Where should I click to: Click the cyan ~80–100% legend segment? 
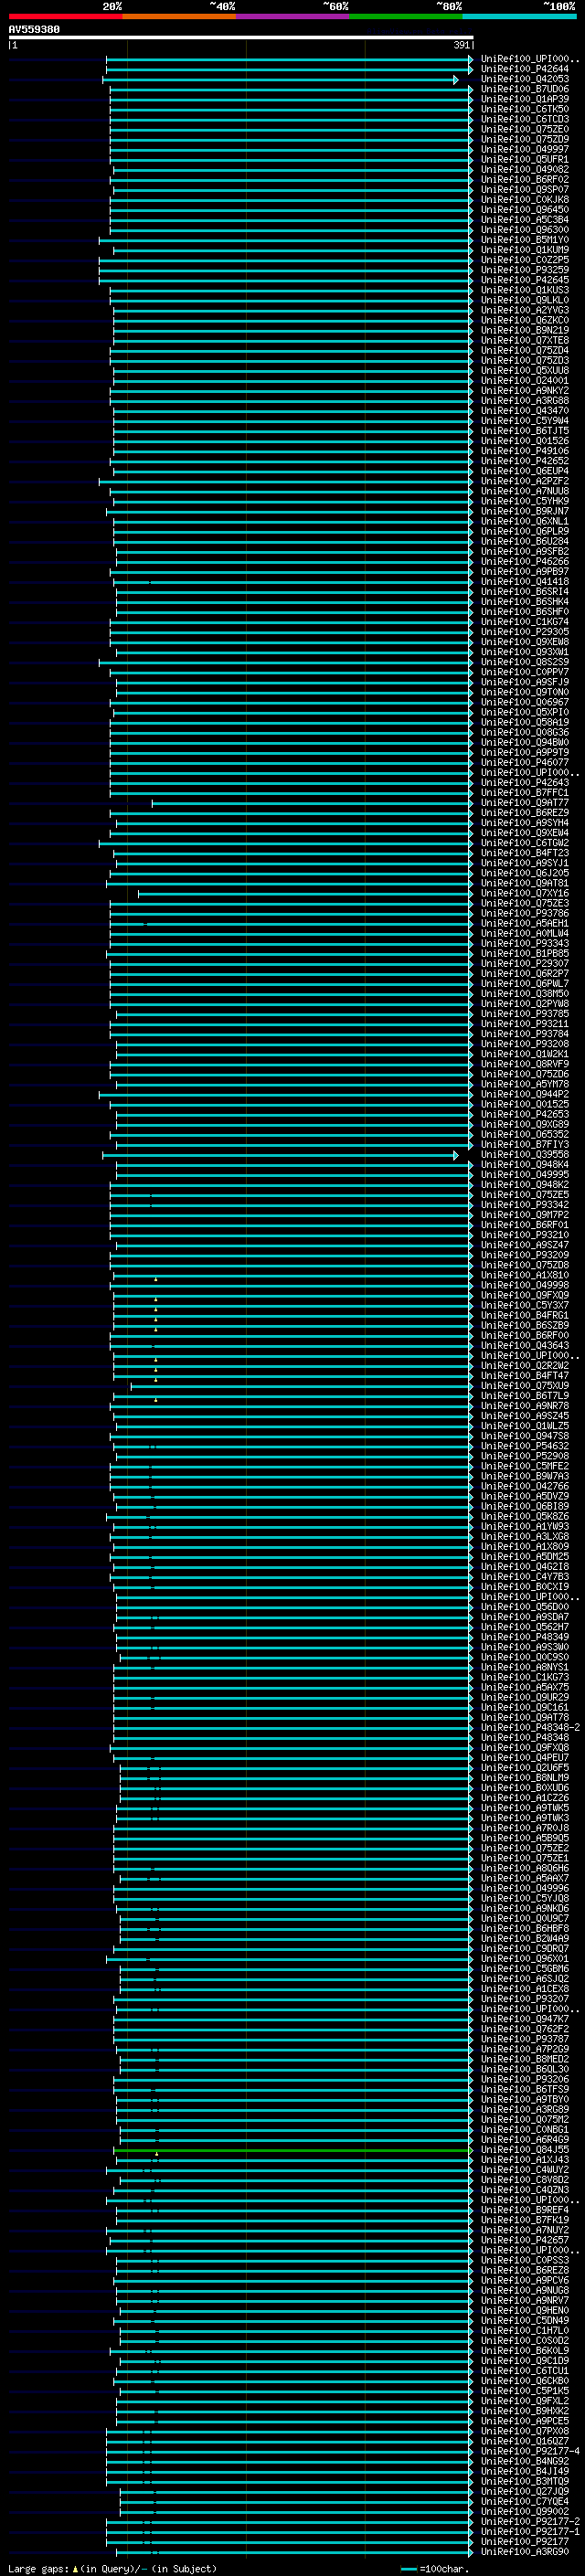tap(519, 16)
